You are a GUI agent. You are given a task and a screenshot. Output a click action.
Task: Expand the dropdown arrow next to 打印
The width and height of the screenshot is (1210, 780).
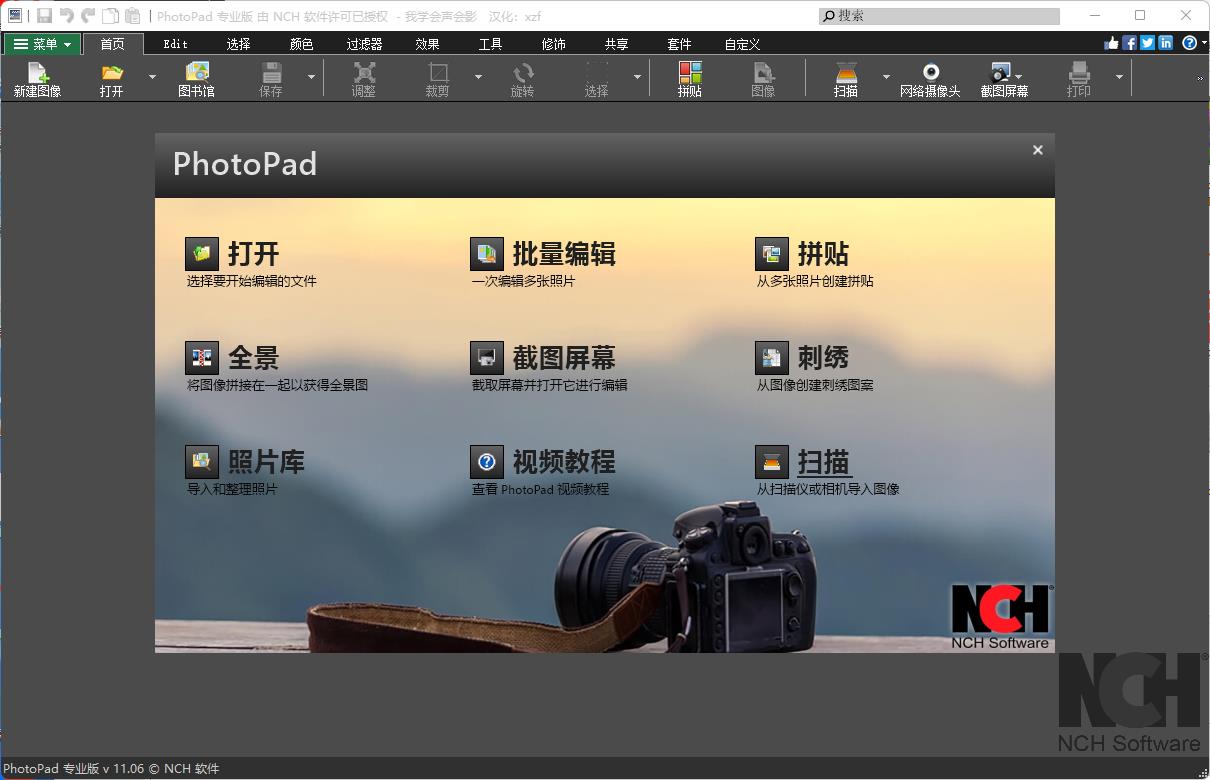[x=1119, y=77]
